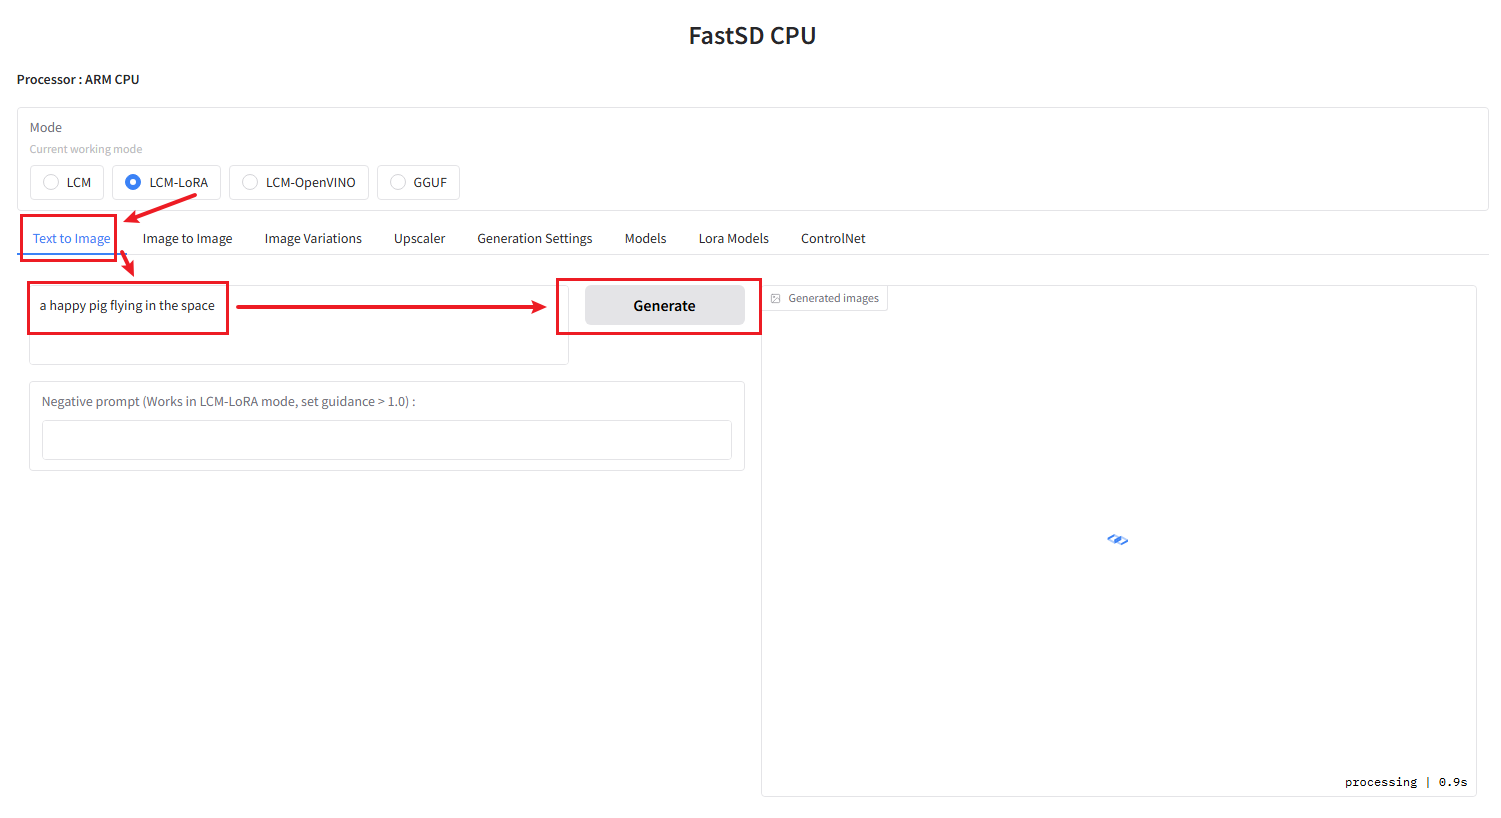Go to the Image Variations tab
Viewport: 1501px width, 818px height.
tap(313, 238)
